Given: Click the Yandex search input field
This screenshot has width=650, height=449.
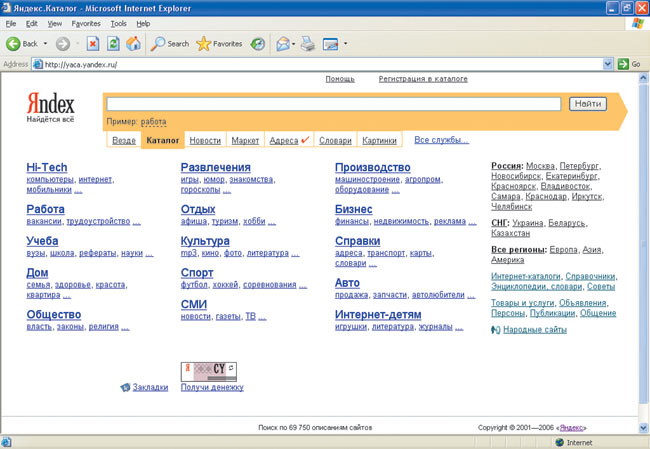Looking at the screenshot, I should [x=334, y=104].
